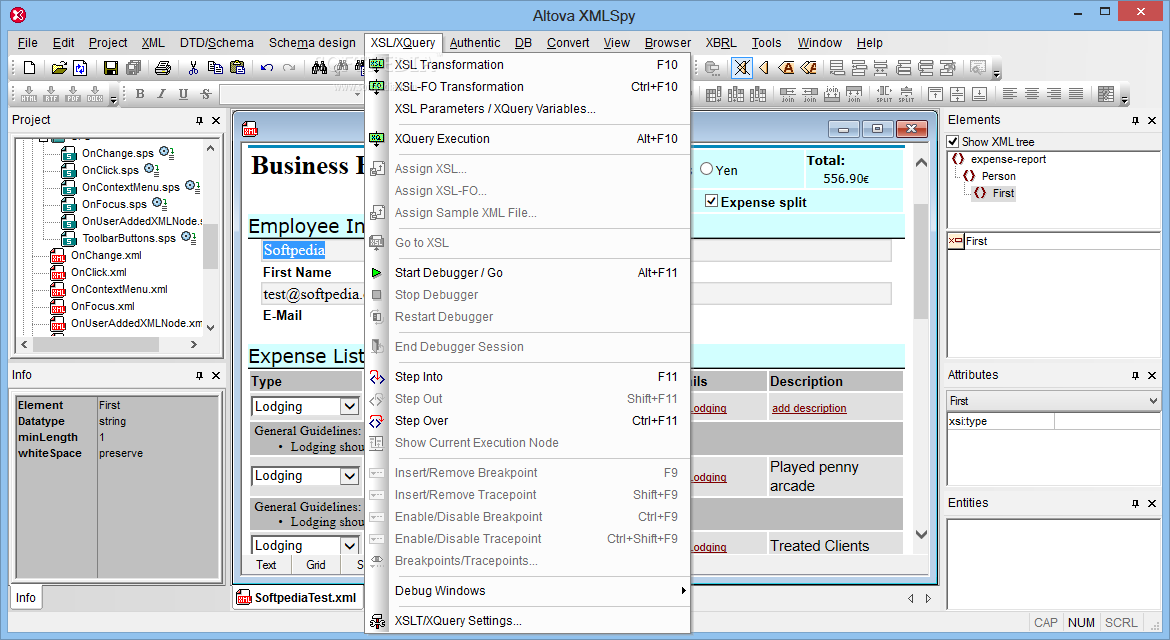Screen dimensions: 1170x640
Task: Click the Print icon
Action: tap(163, 68)
